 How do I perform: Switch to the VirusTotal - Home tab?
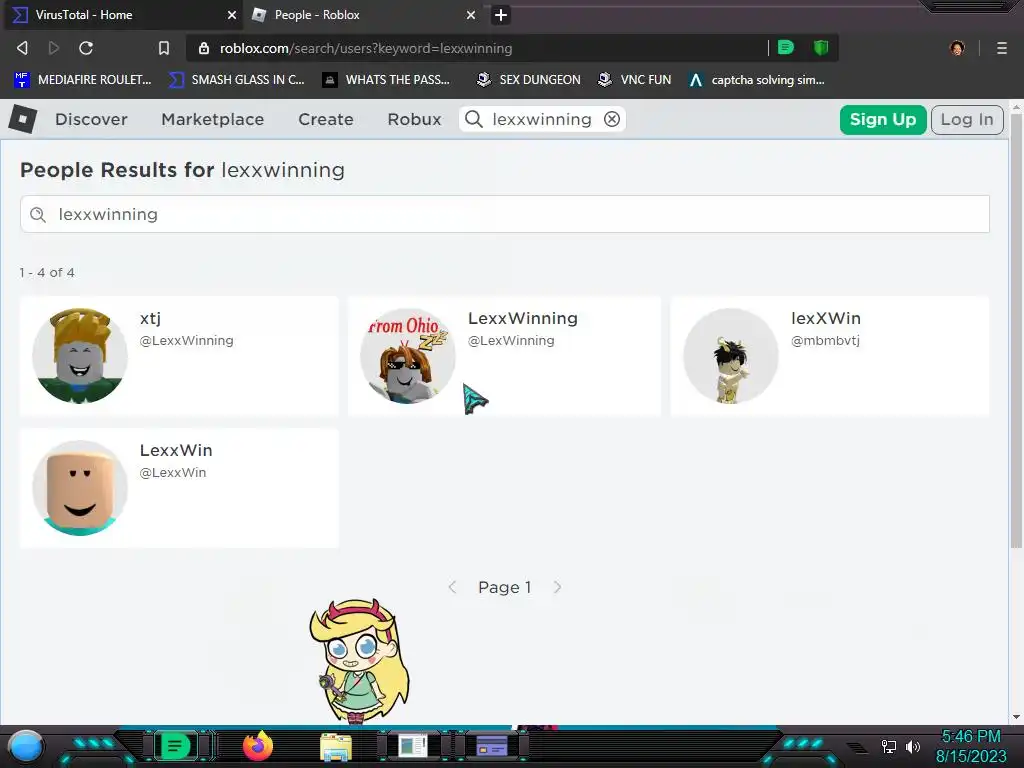tap(122, 15)
